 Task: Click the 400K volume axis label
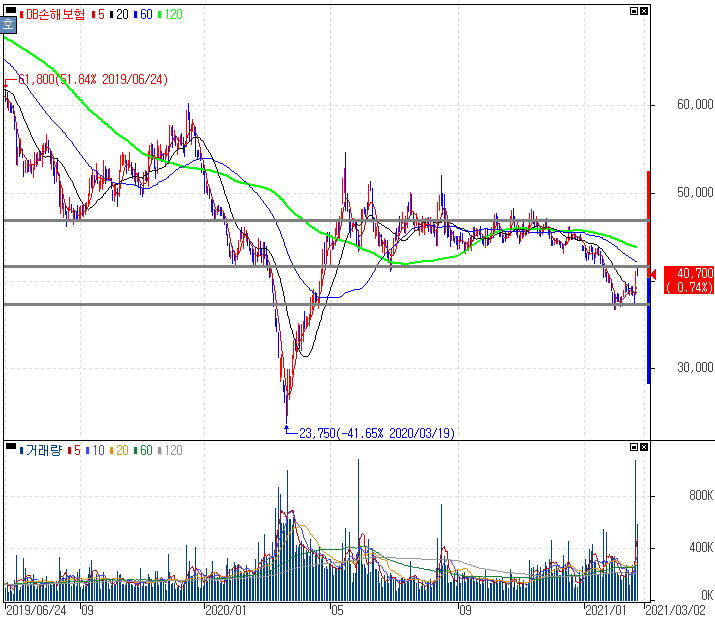coord(701,547)
